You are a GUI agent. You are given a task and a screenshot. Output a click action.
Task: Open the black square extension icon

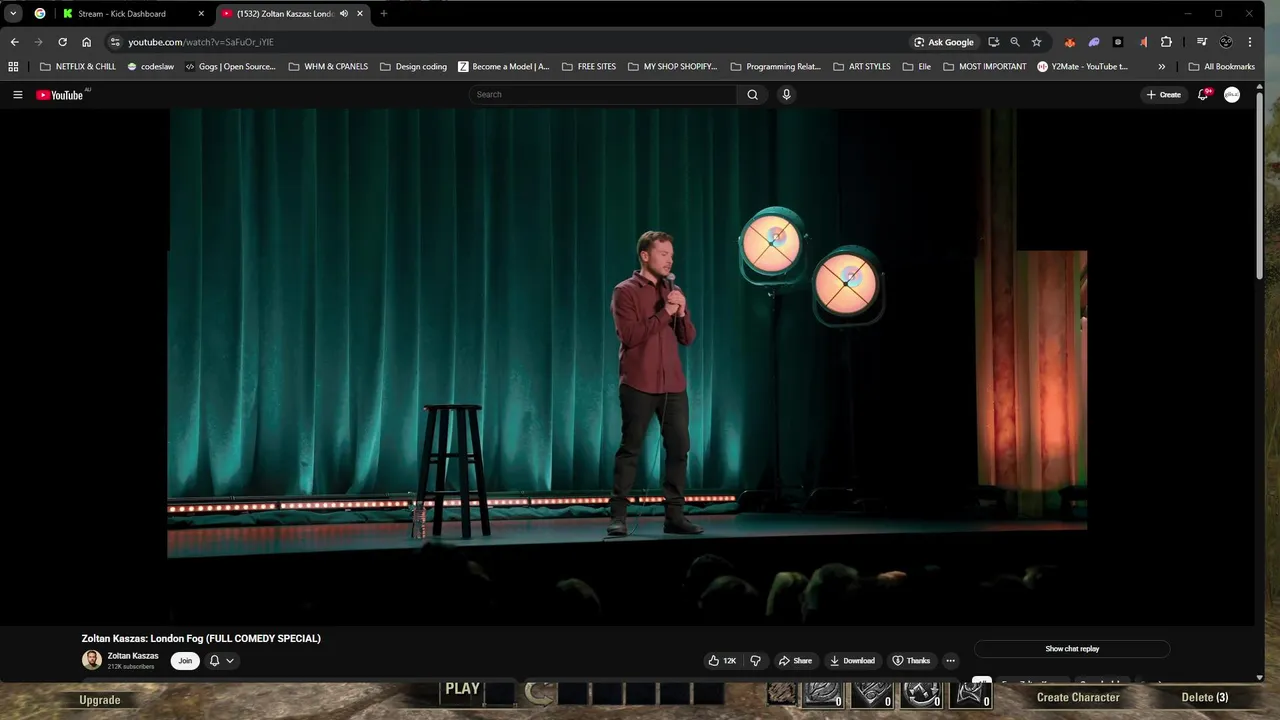point(1118,42)
